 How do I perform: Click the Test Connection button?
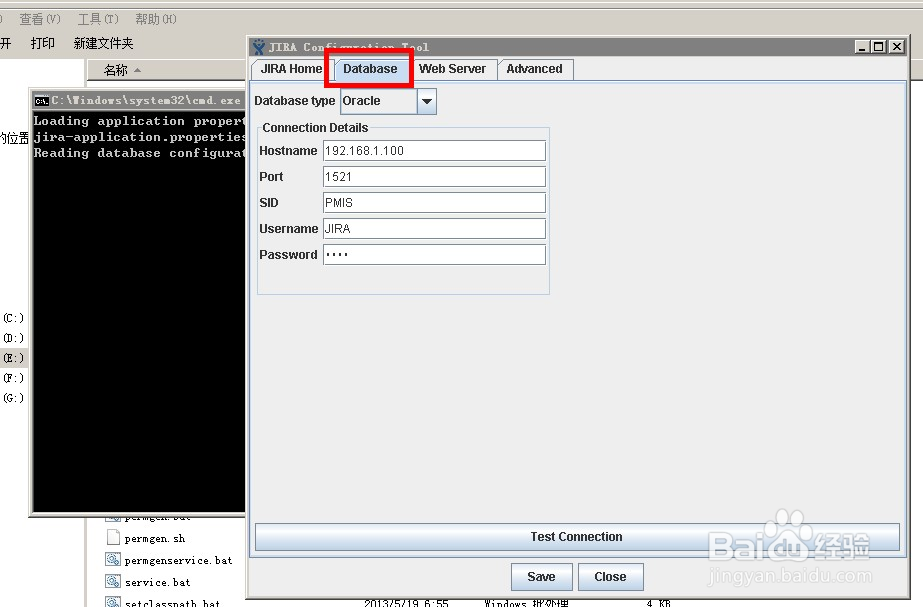577,537
